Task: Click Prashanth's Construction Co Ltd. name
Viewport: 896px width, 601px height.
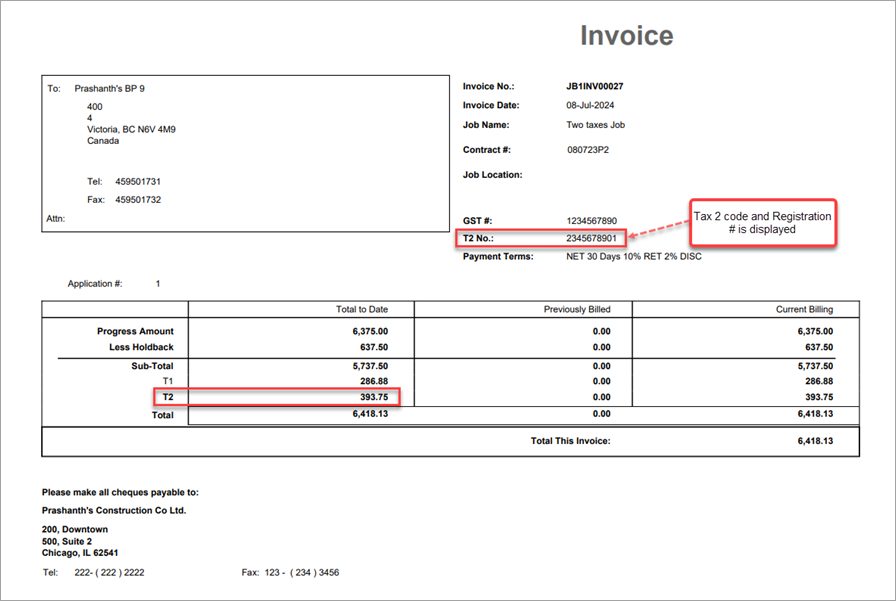Action: pos(114,511)
